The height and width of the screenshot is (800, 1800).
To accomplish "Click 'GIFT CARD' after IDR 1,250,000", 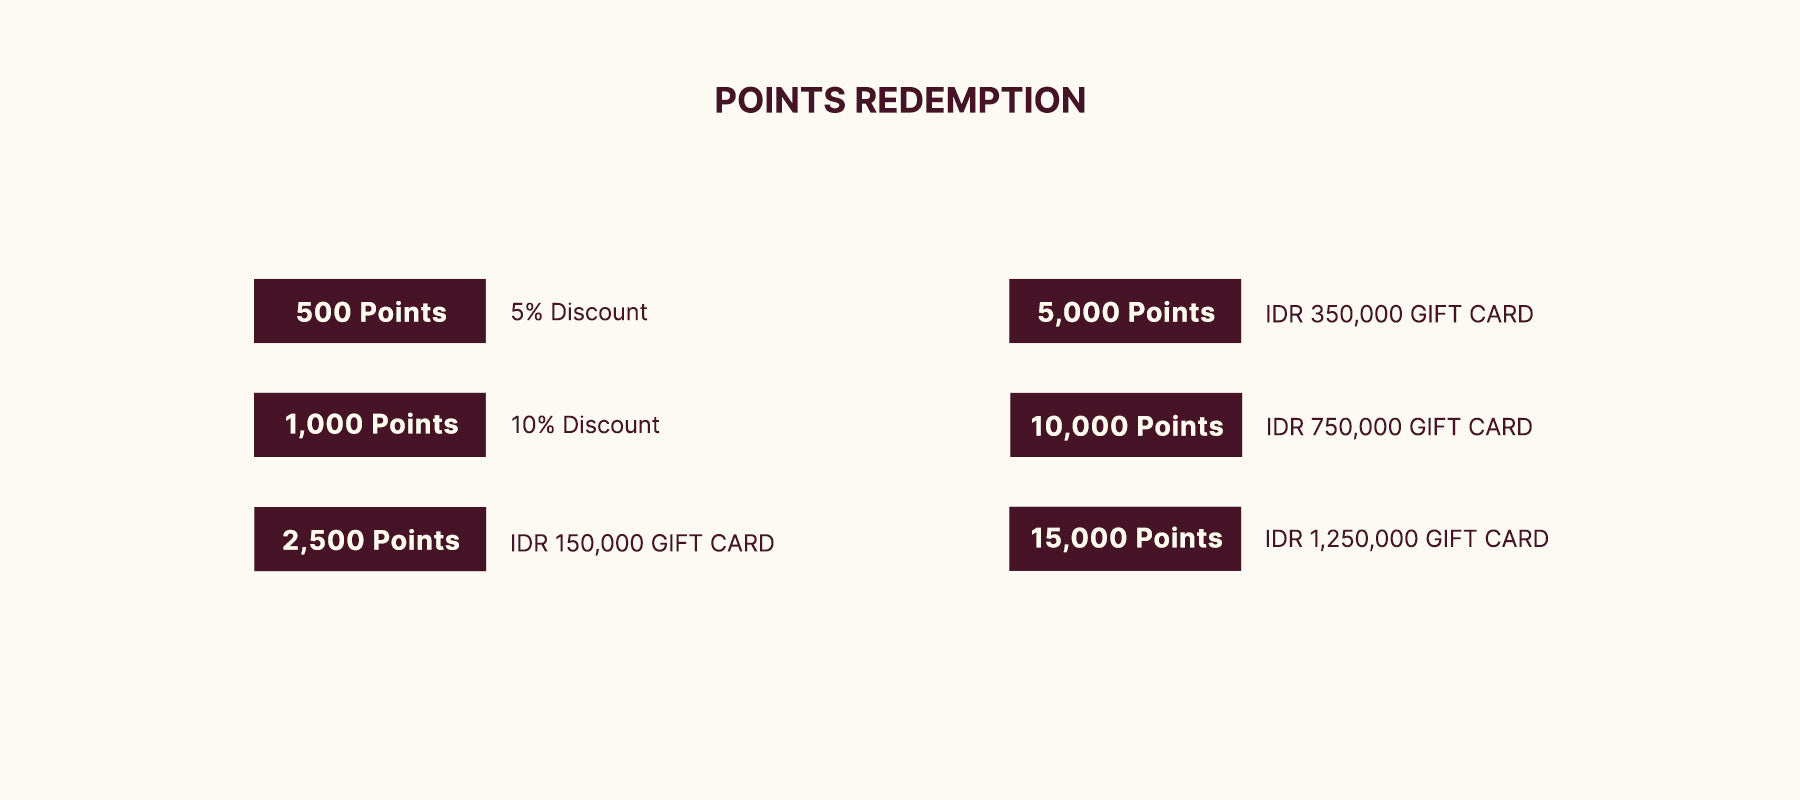I will tap(1487, 539).
